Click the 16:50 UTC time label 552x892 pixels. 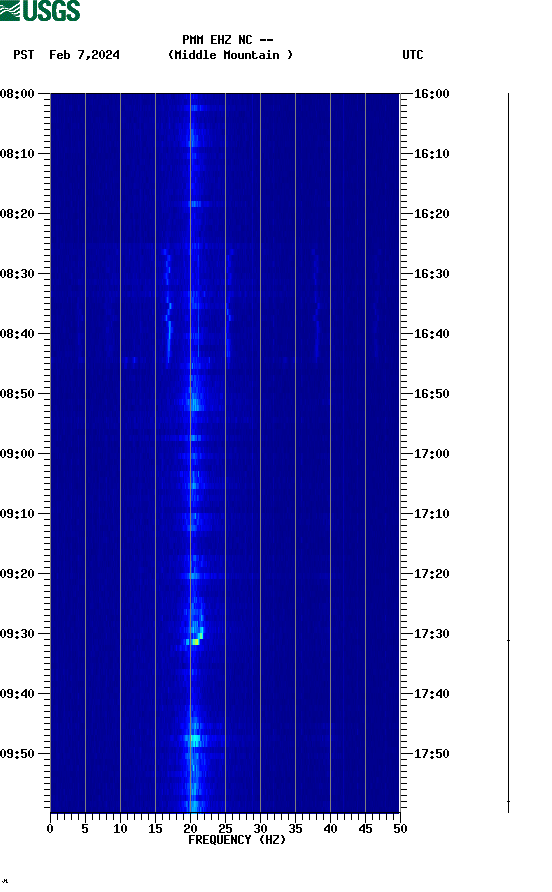click(x=431, y=394)
